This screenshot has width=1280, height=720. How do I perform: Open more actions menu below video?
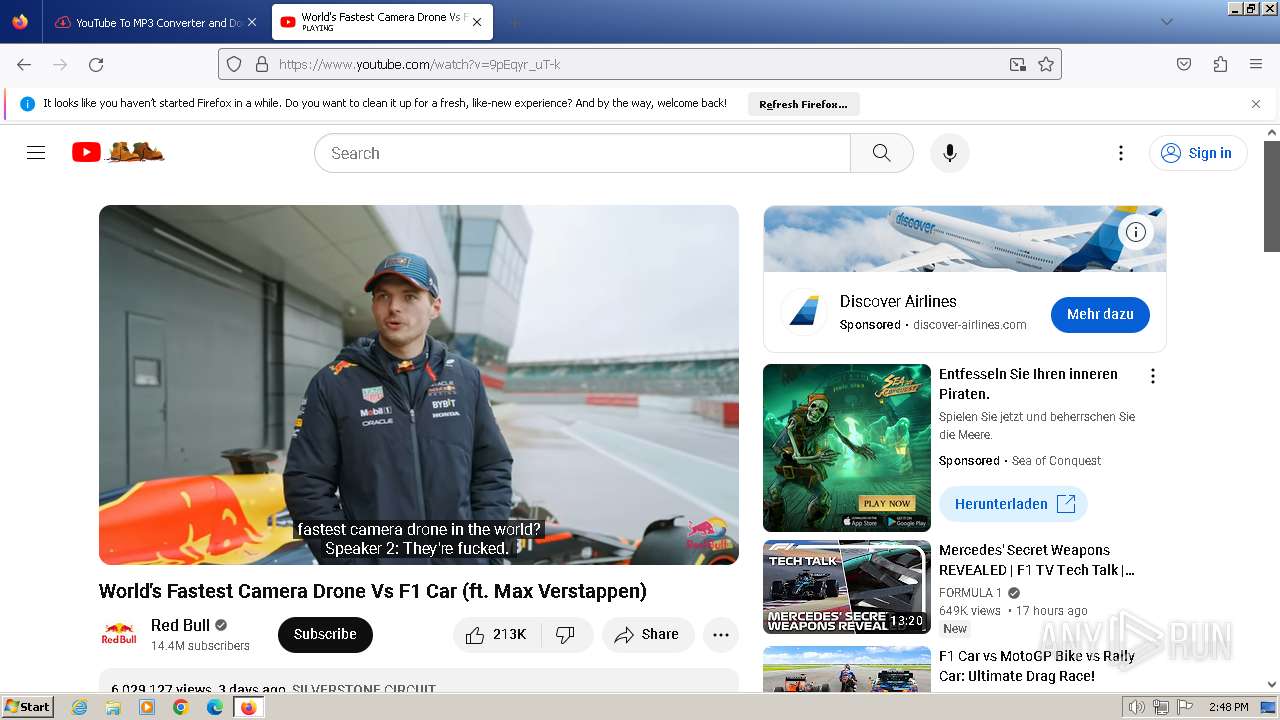(x=721, y=635)
